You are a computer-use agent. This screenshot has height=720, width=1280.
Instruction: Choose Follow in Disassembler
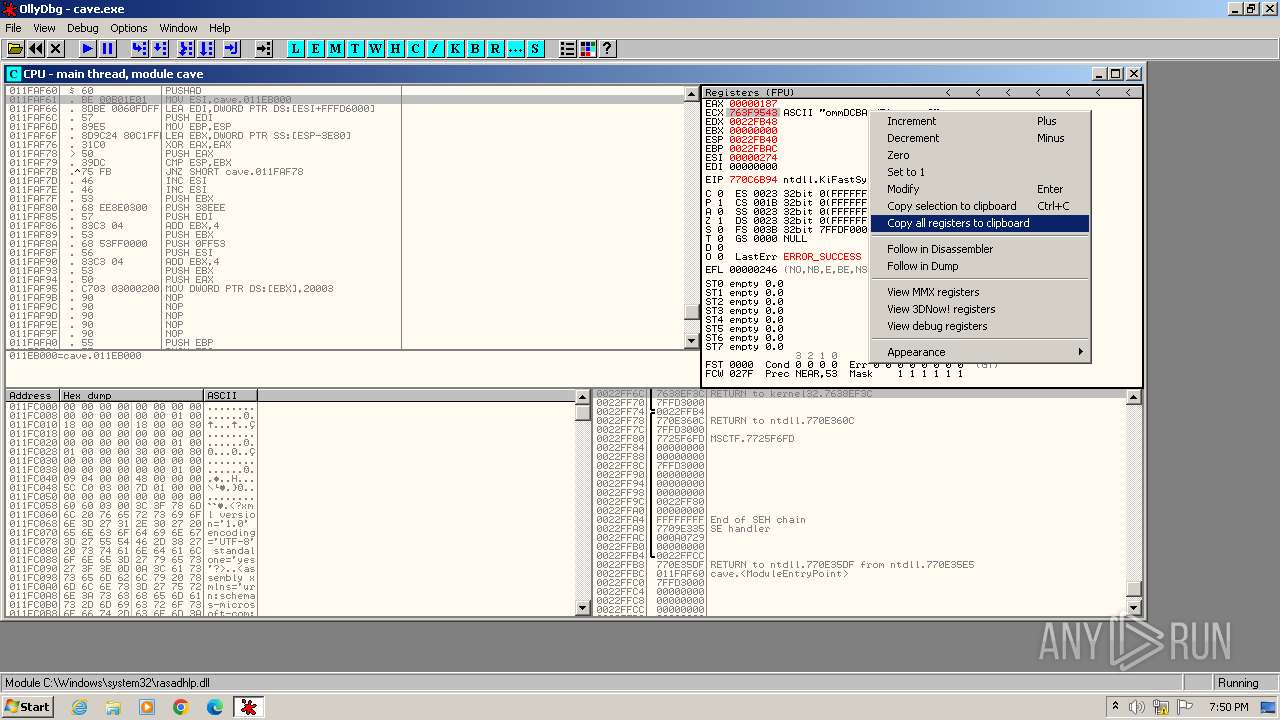pos(980,249)
